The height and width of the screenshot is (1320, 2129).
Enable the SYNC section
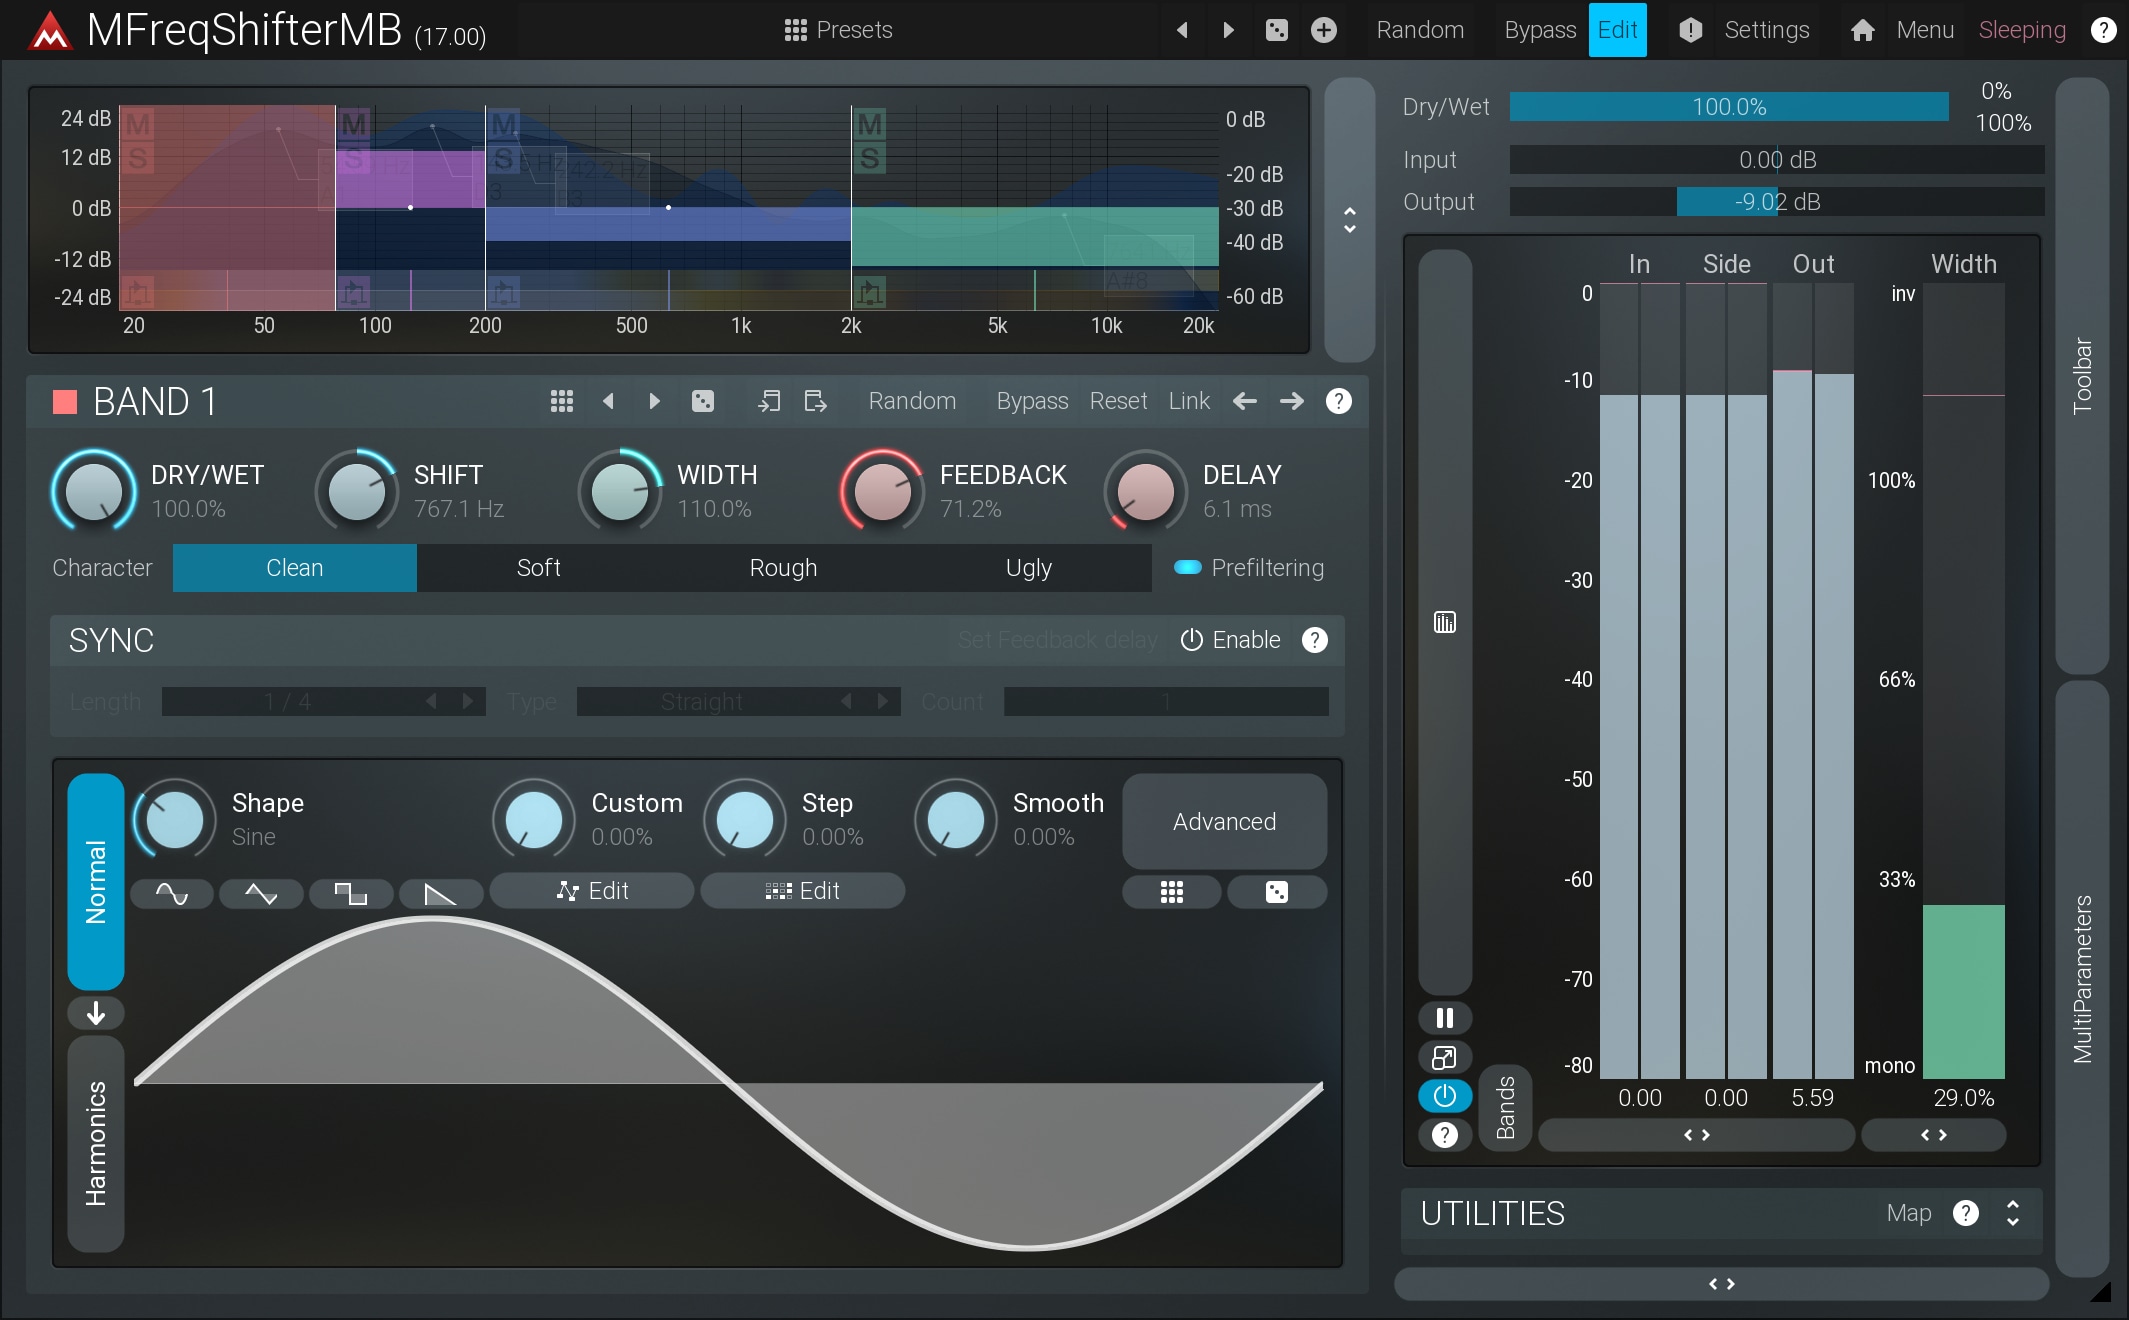point(1231,640)
